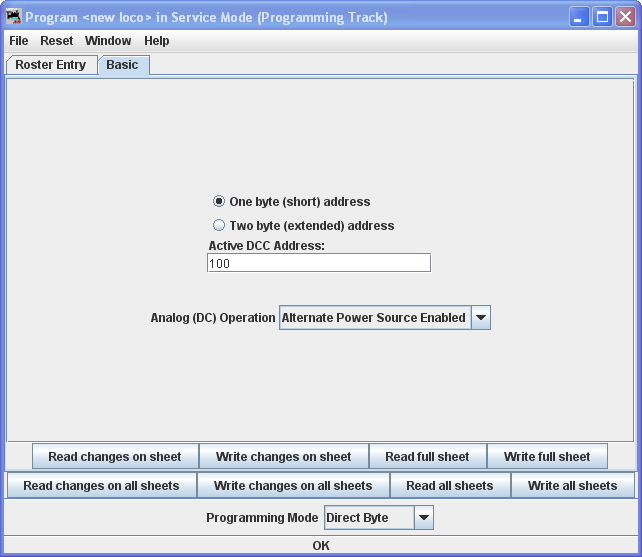Click Write full sheet button
Screen dimensions: 642x557
(547, 457)
